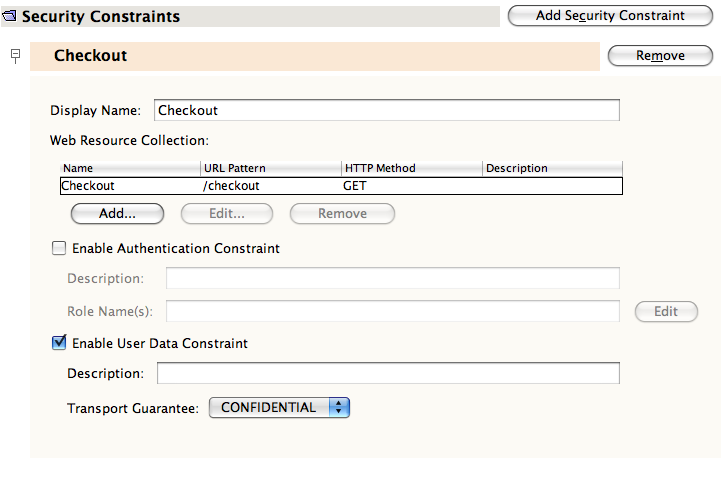Click authentication Description field

click(x=392, y=278)
